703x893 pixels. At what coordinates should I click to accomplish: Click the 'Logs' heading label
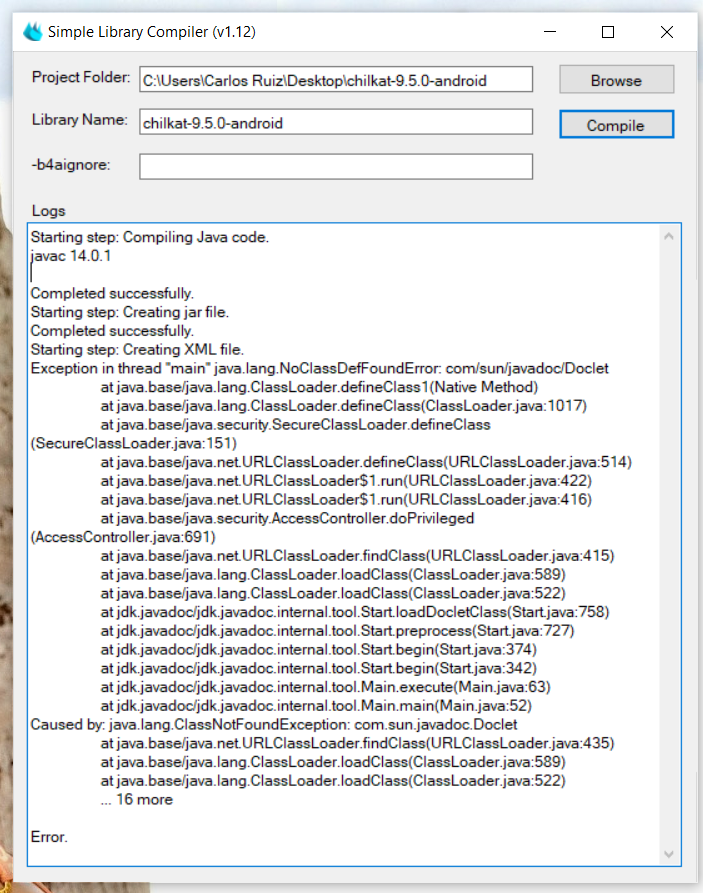pyautogui.click(x=48, y=211)
